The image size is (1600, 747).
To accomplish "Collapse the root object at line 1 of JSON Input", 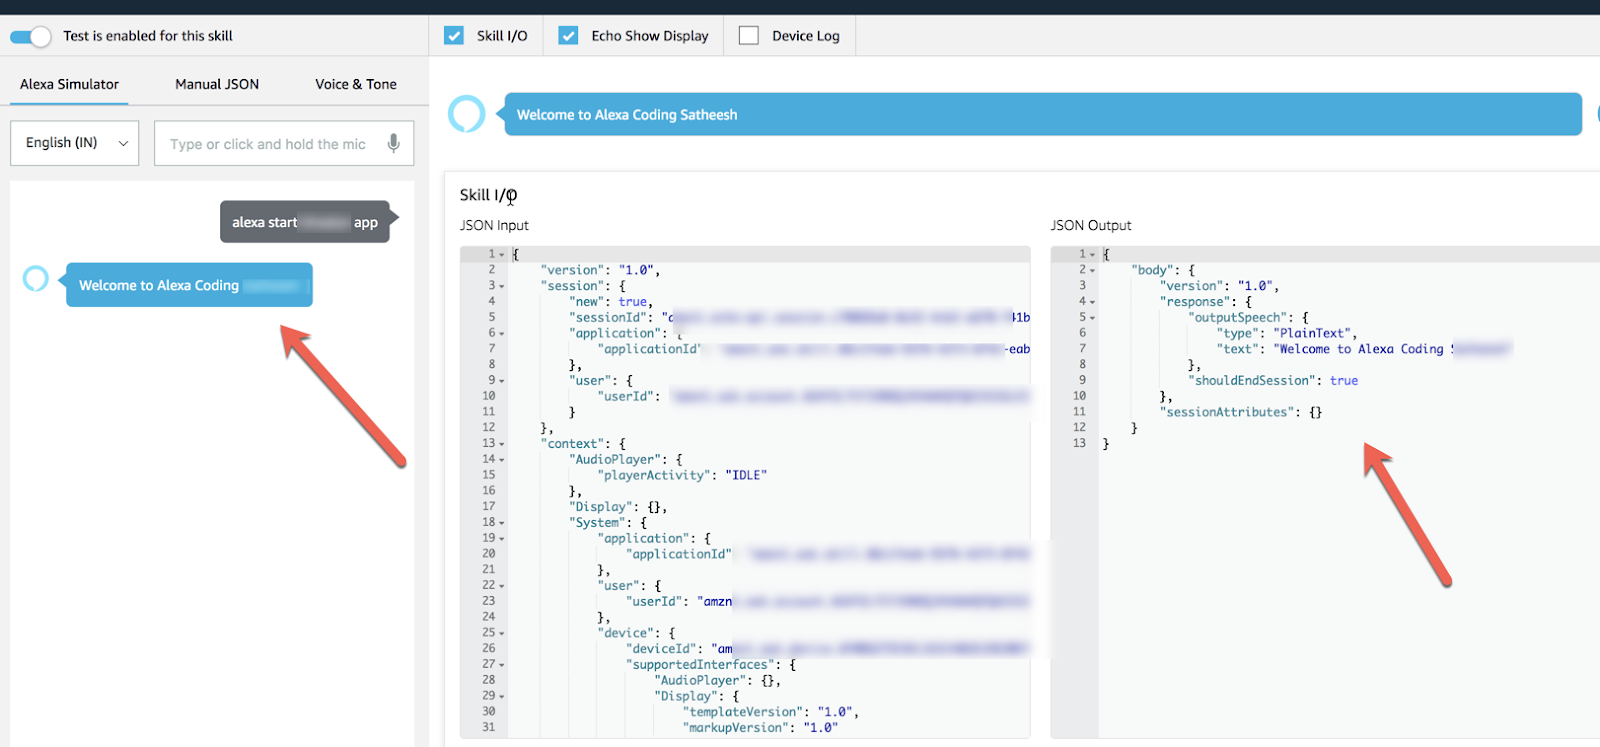I will click(x=502, y=255).
